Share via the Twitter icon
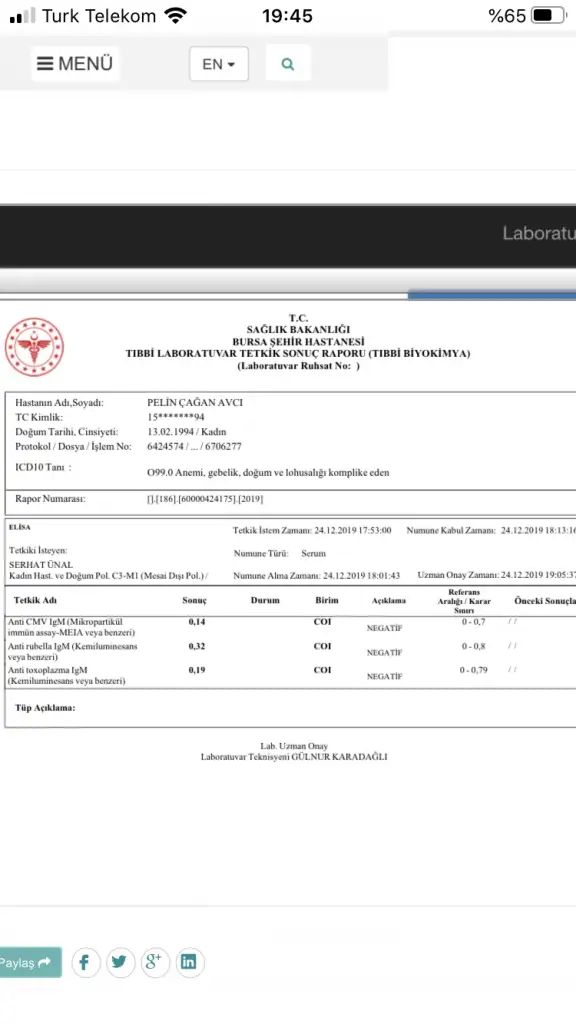 tap(121, 963)
